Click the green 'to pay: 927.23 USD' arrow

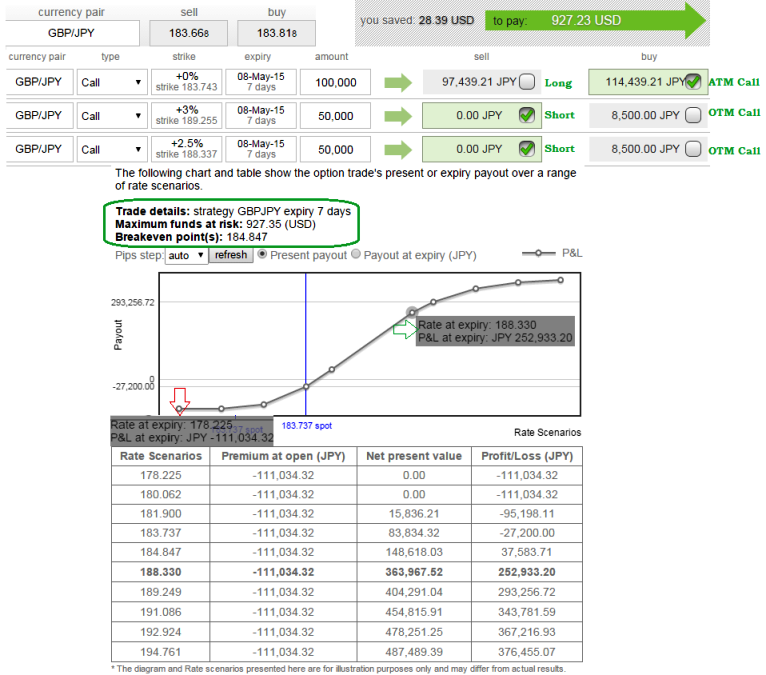coord(596,21)
